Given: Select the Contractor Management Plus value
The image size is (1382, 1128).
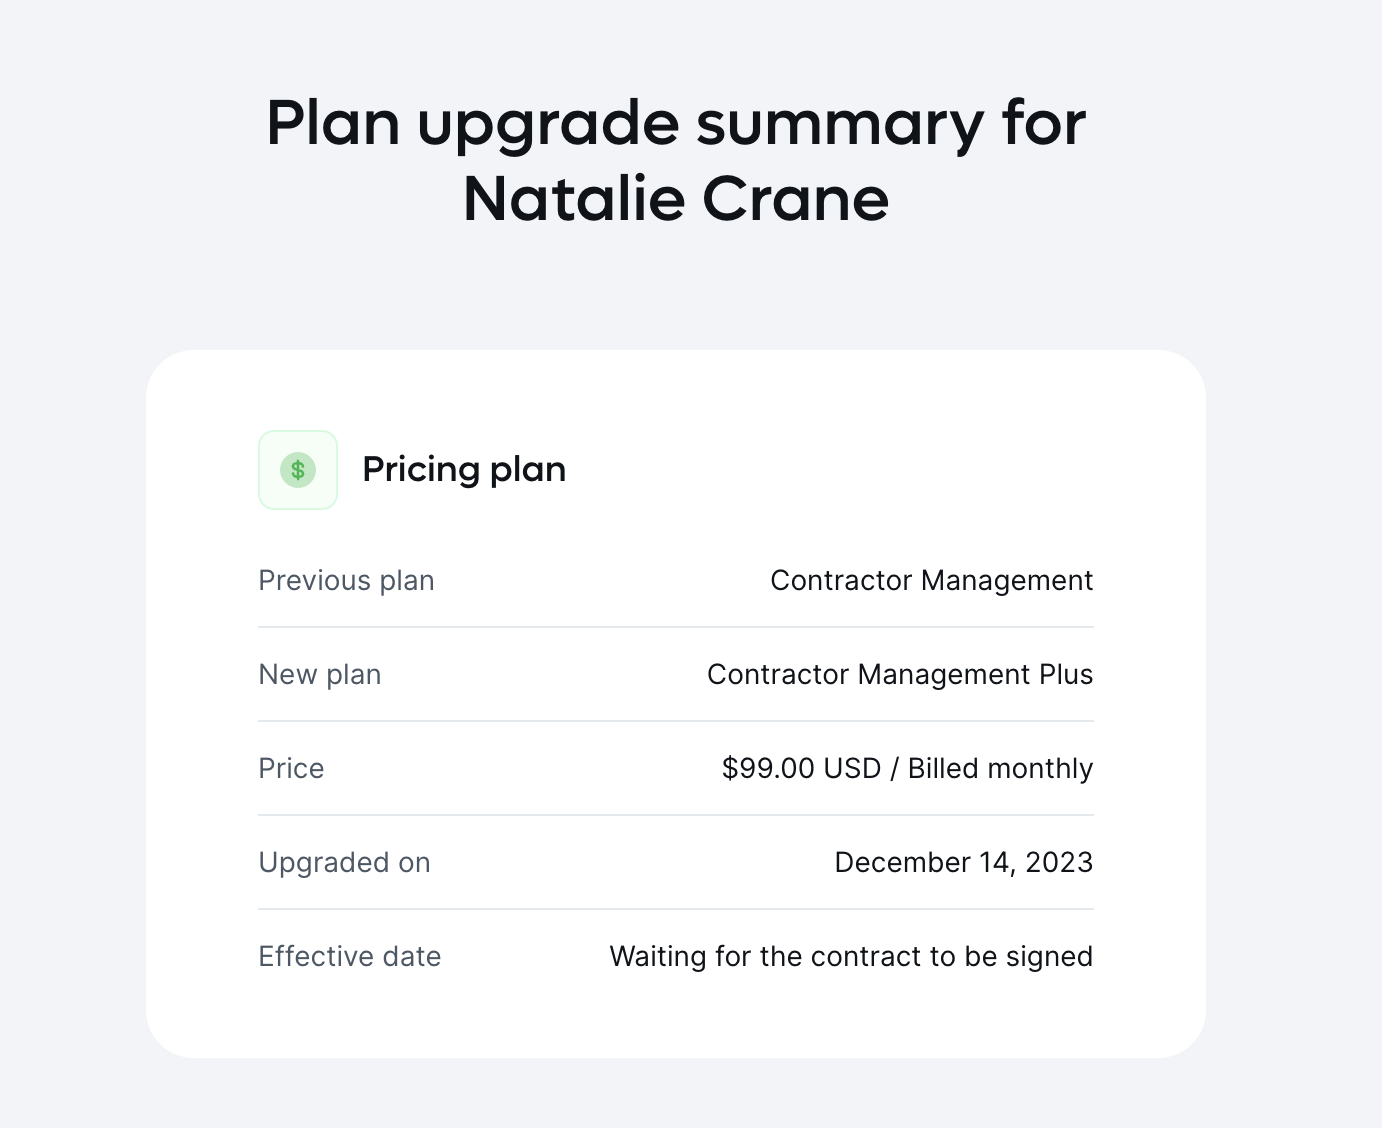Looking at the screenshot, I should [900, 675].
